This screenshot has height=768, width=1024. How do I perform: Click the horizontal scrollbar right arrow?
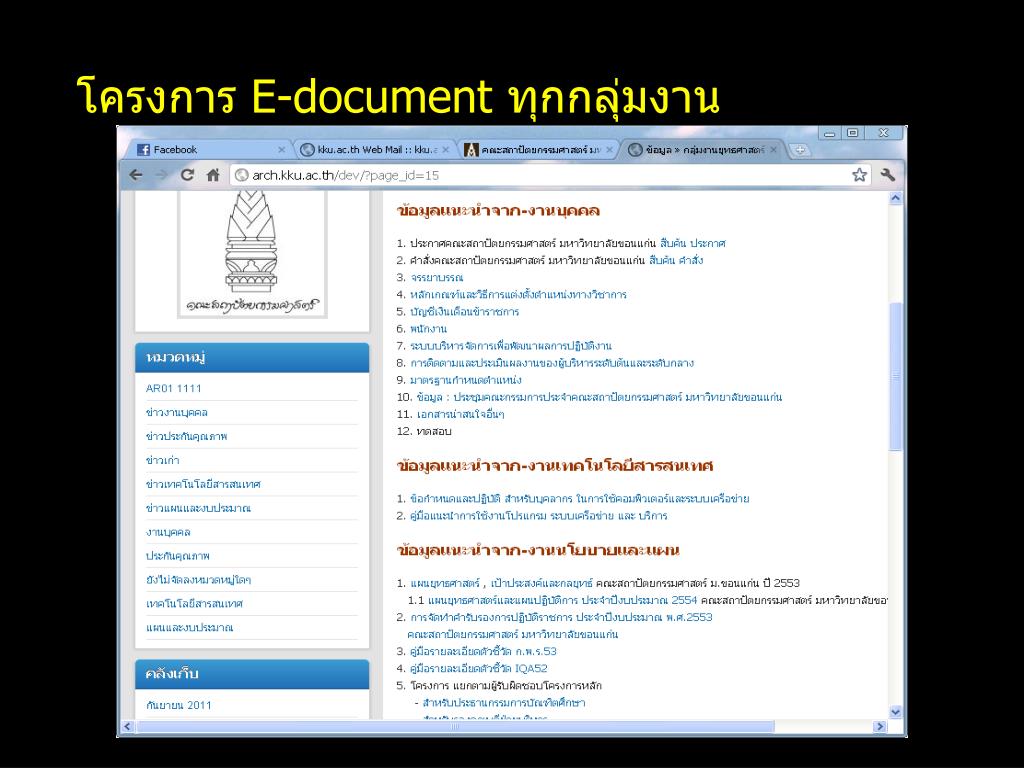tap(880, 726)
